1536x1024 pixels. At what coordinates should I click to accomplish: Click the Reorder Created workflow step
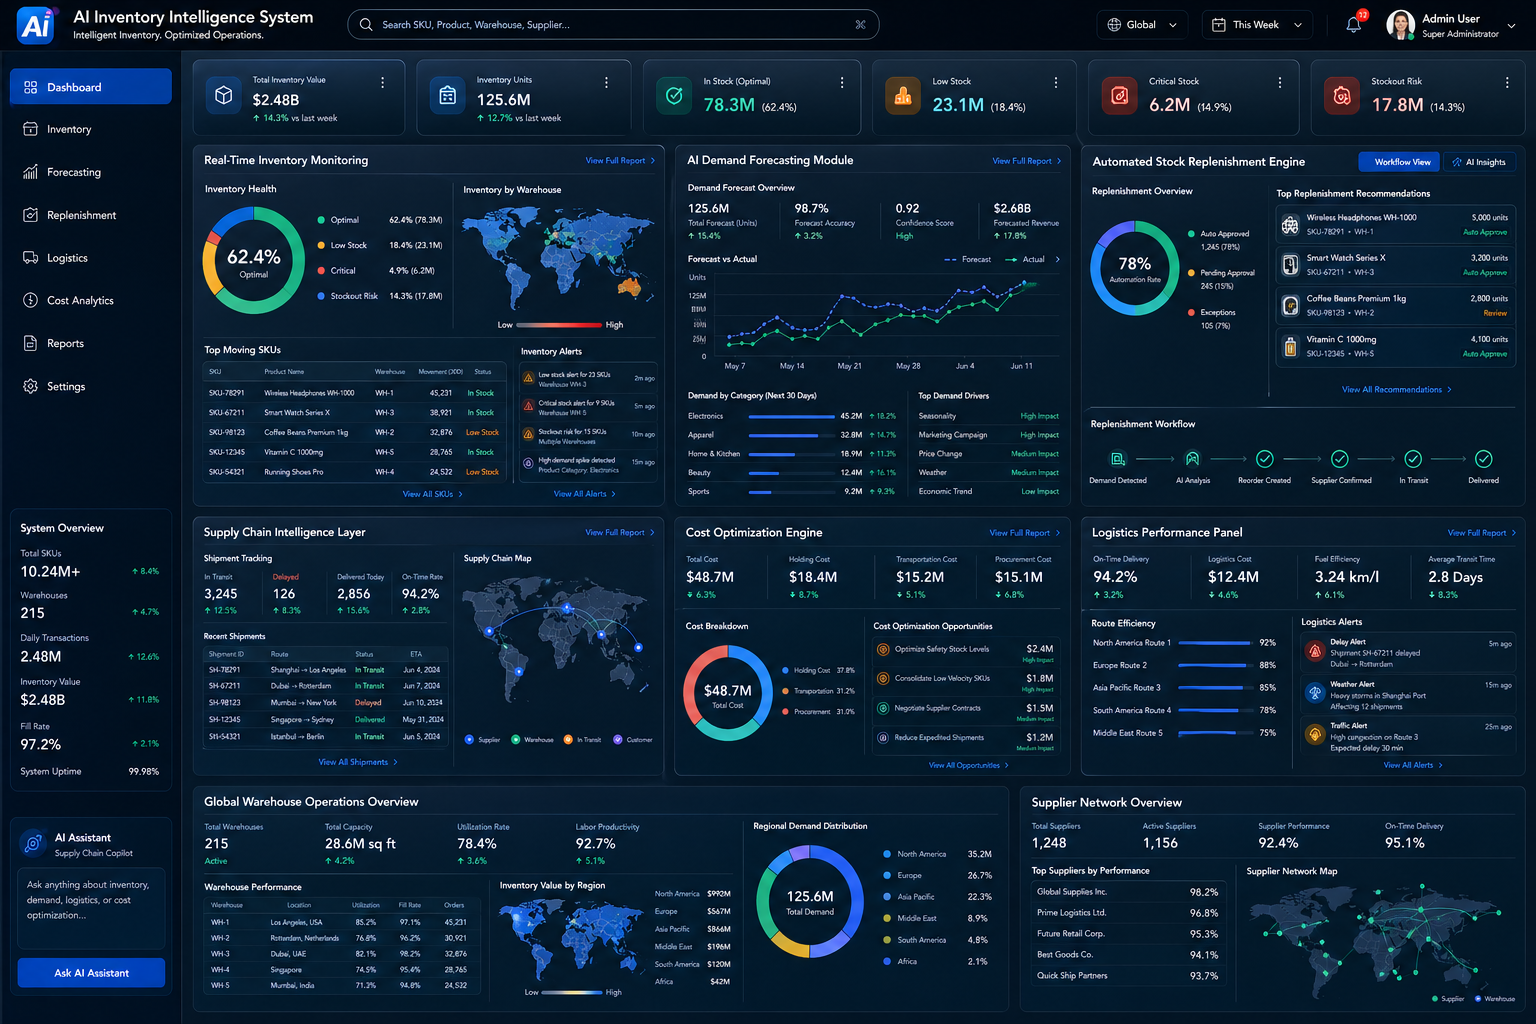click(x=1264, y=459)
